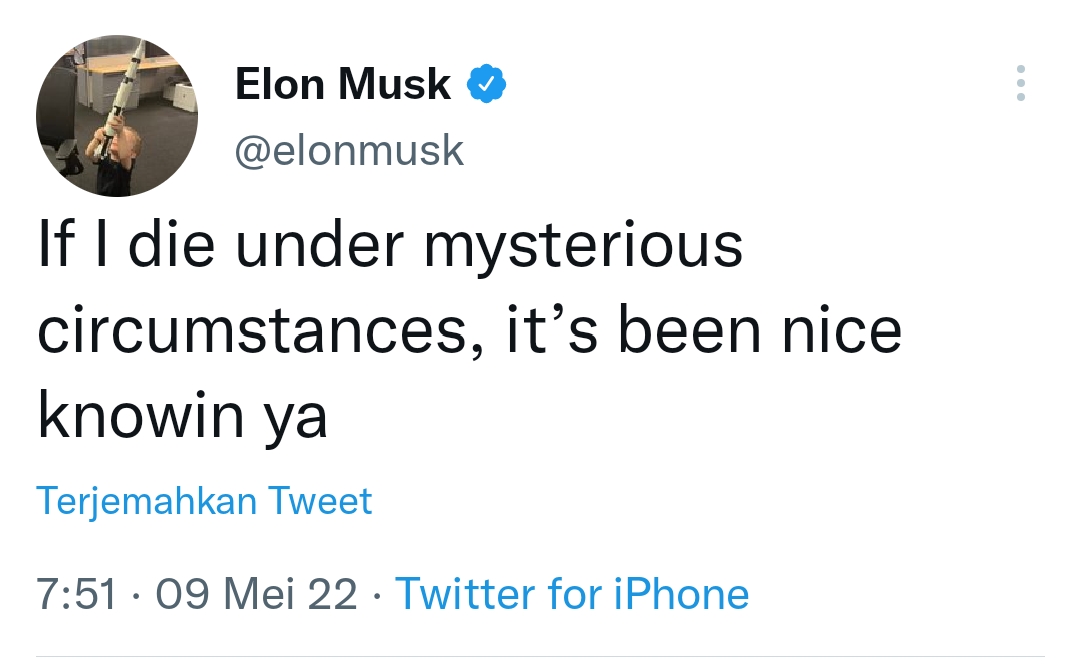Click the word "Tweet" in the translate link

pyautogui.click(x=322, y=501)
